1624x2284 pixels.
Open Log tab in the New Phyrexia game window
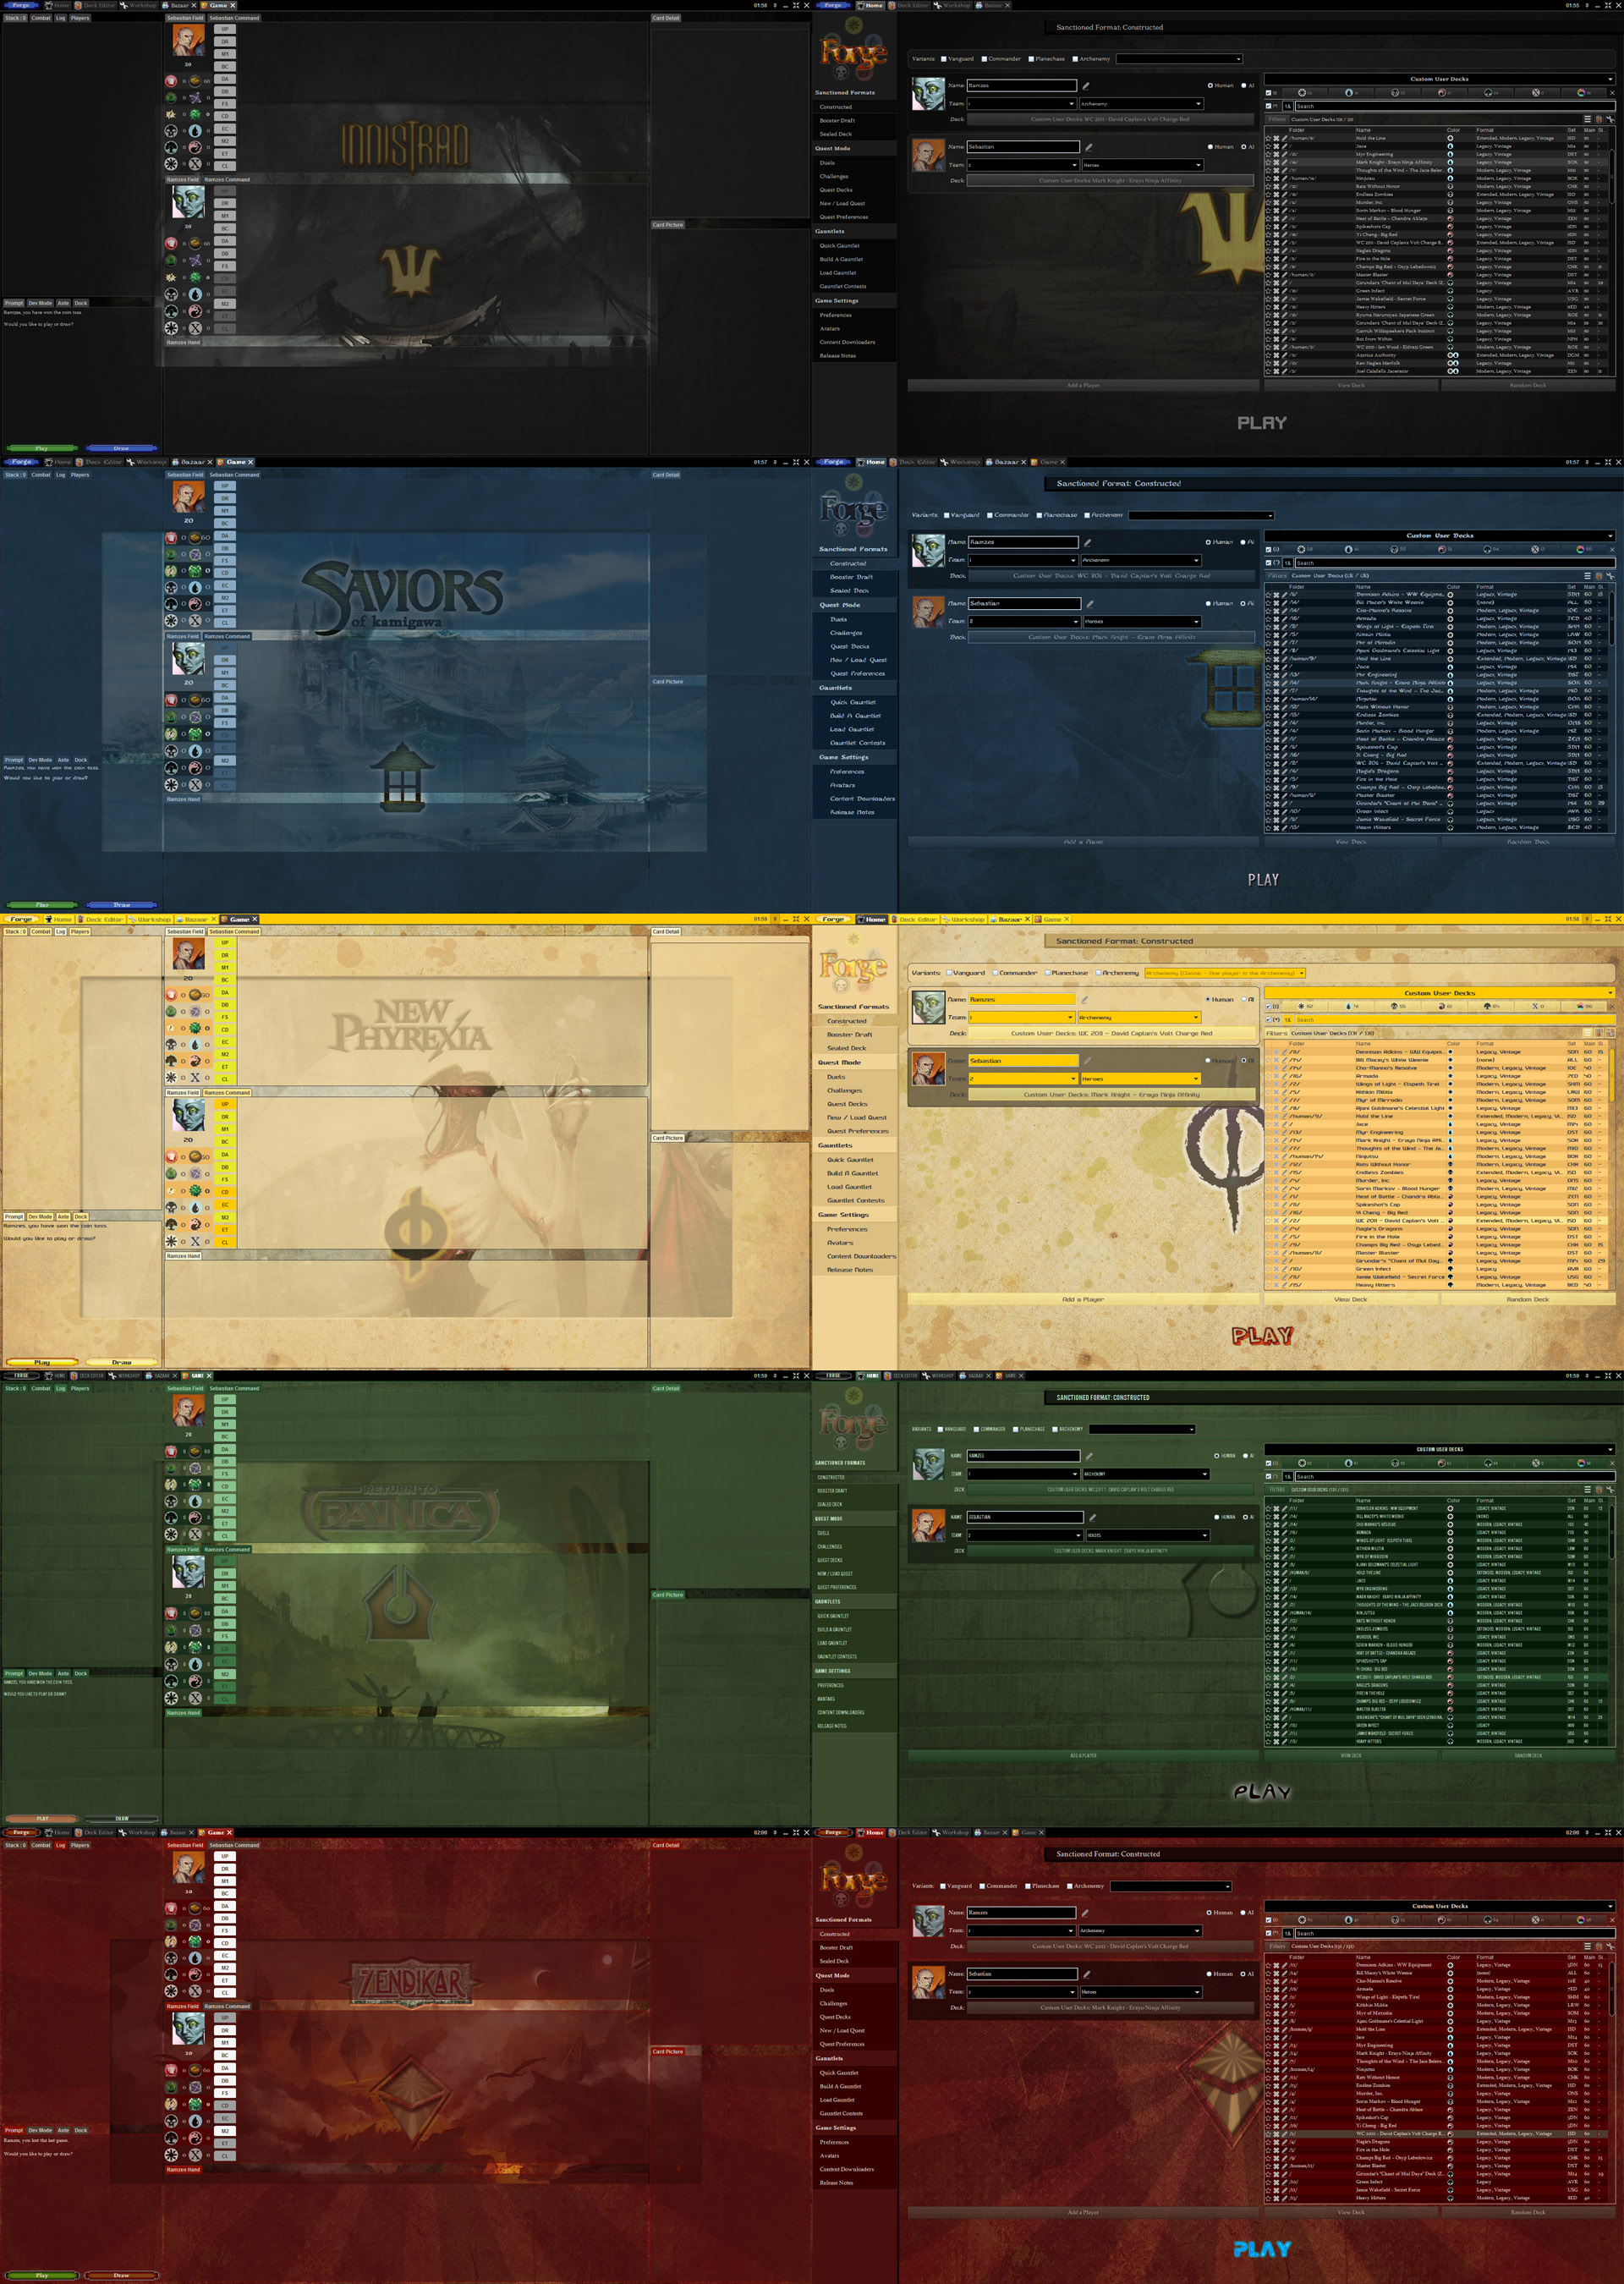point(60,931)
